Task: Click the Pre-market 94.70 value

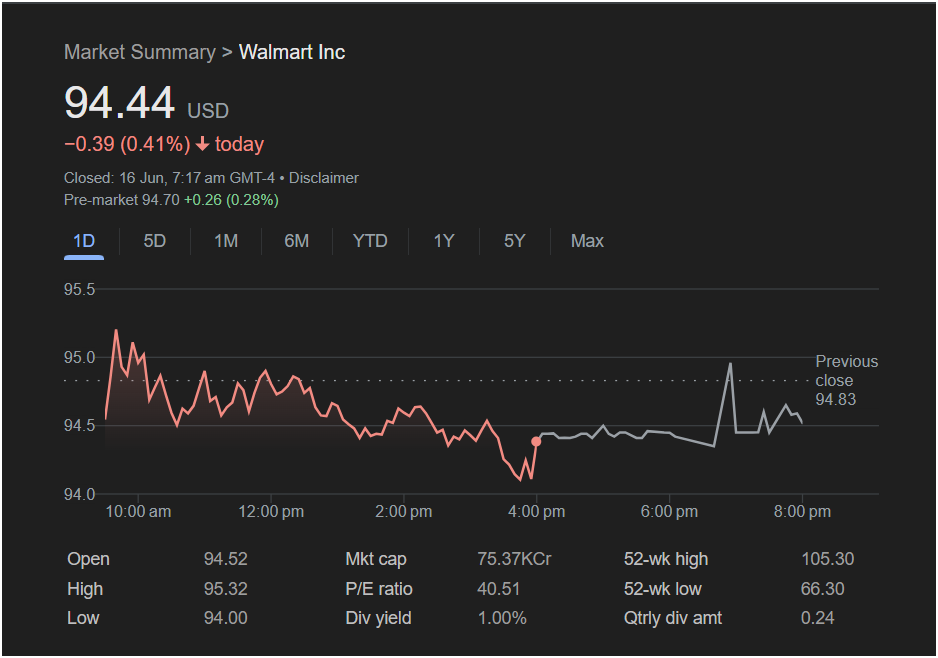Action: coord(121,200)
